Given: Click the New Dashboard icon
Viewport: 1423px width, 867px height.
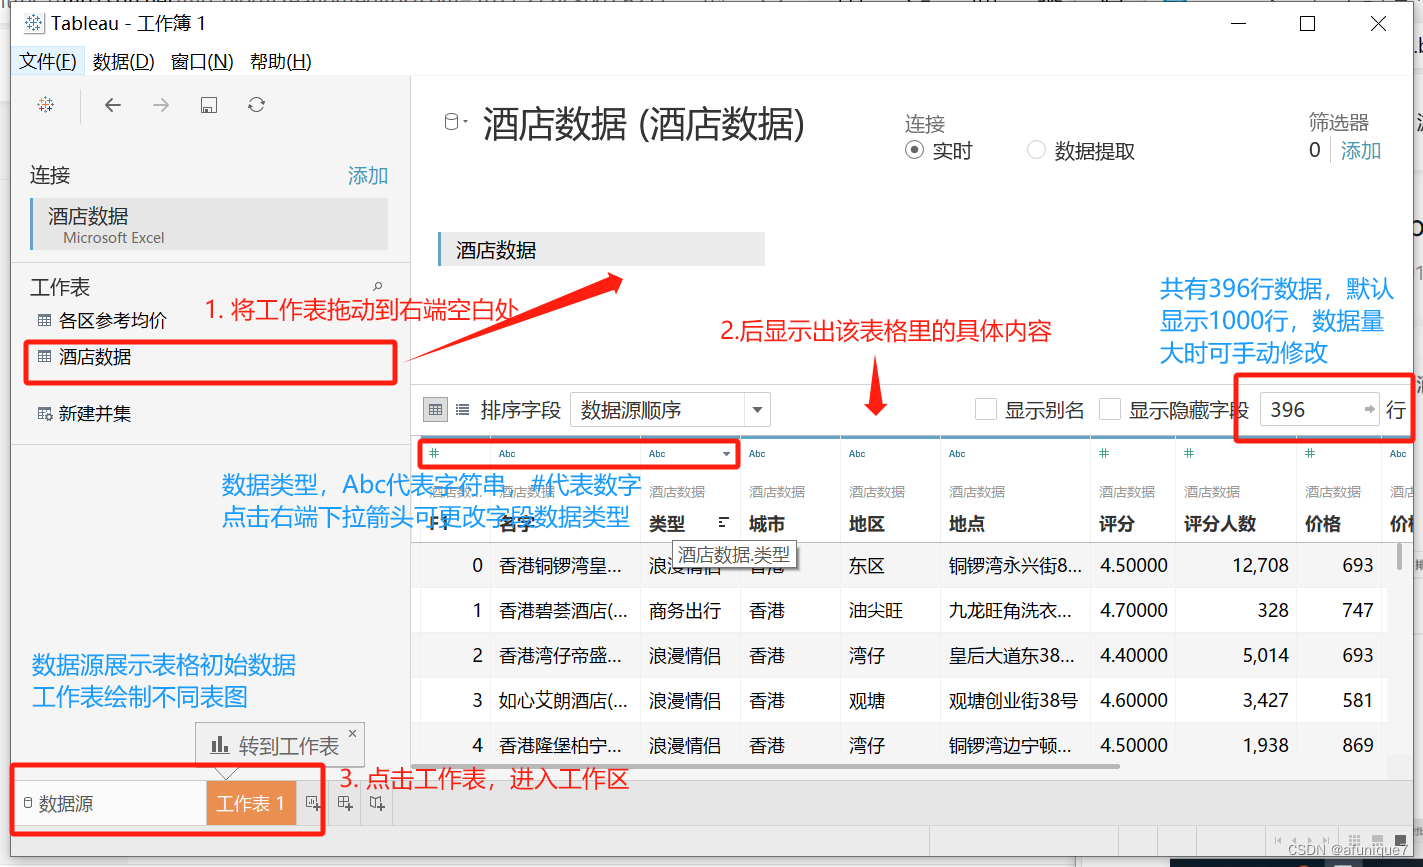Looking at the screenshot, I should pyautogui.click(x=345, y=803).
